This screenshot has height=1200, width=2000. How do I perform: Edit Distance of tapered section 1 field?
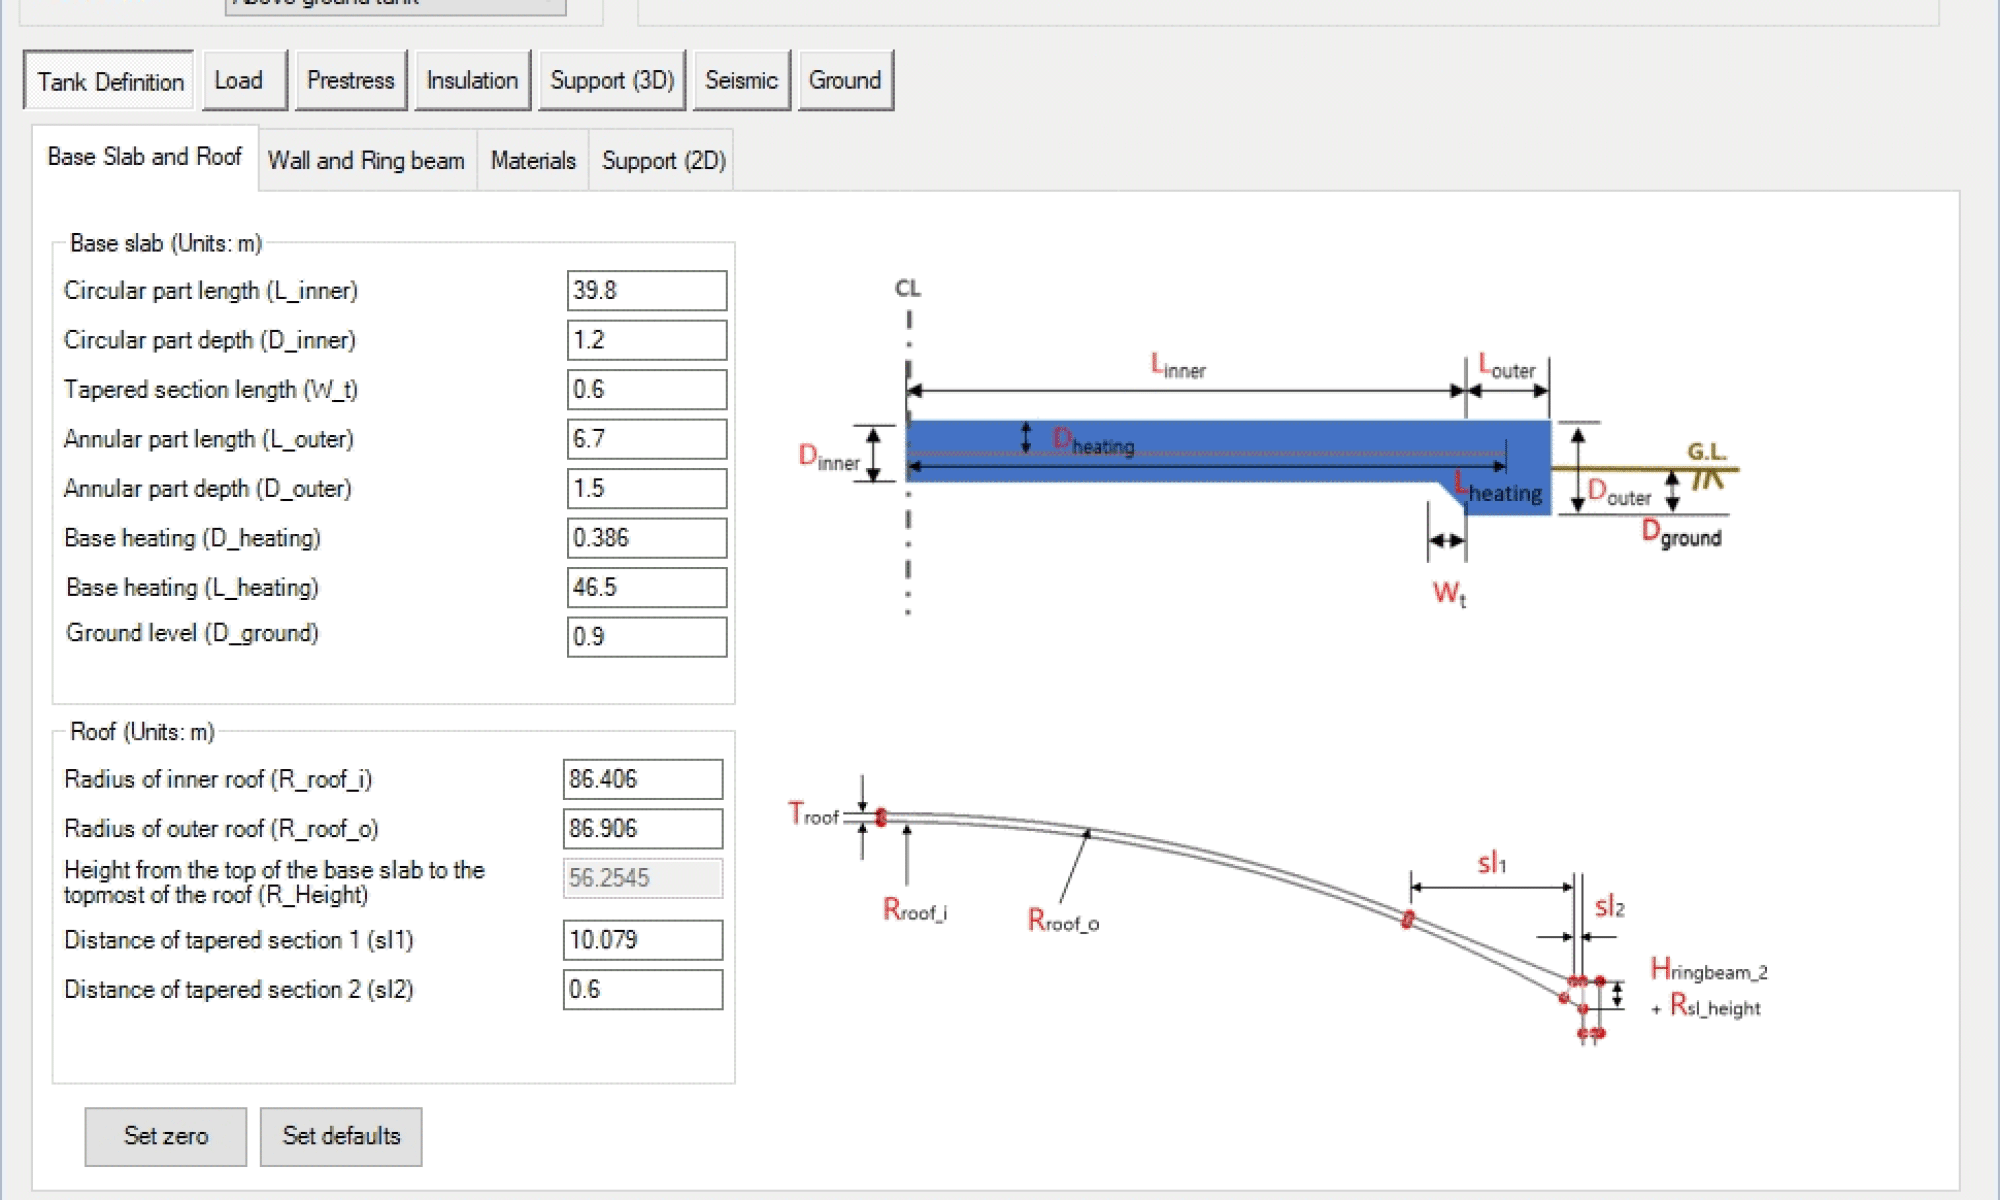(642, 940)
